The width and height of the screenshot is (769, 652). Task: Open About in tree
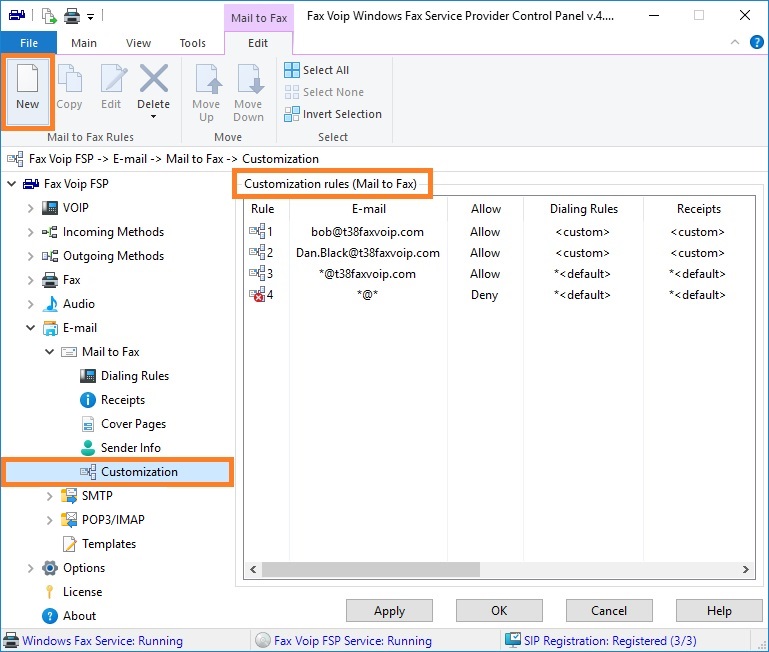pos(79,616)
